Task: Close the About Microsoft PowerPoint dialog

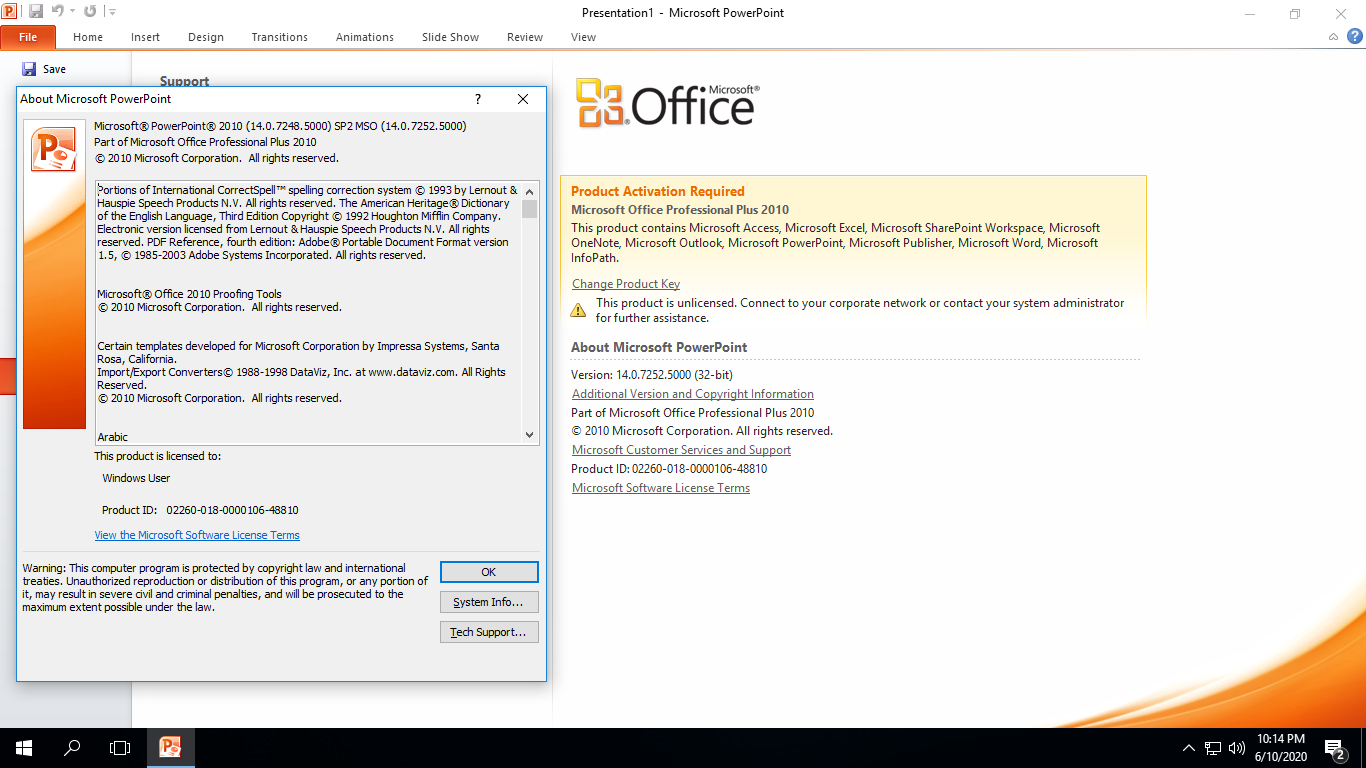Action: (x=523, y=99)
